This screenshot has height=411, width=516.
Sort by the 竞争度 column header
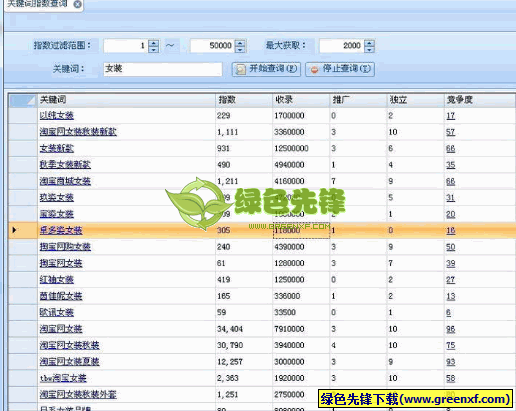(480, 100)
